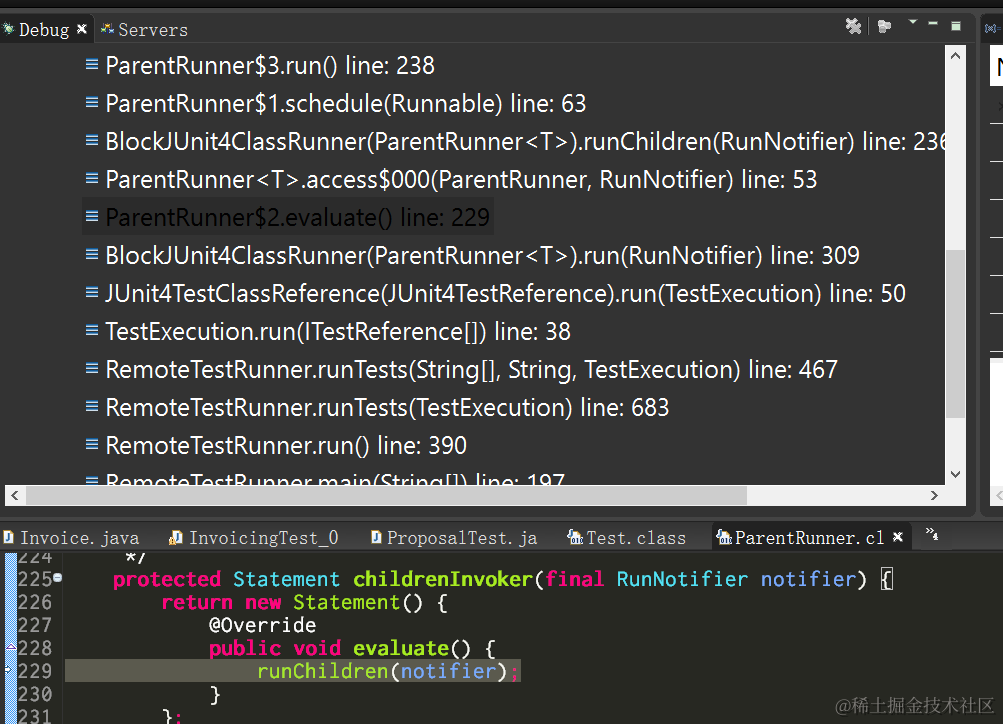Open the Invoice.java editor tab
The width and height of the screenshot is (1003, 724).
pyautogui.click(x=71, y=538)
